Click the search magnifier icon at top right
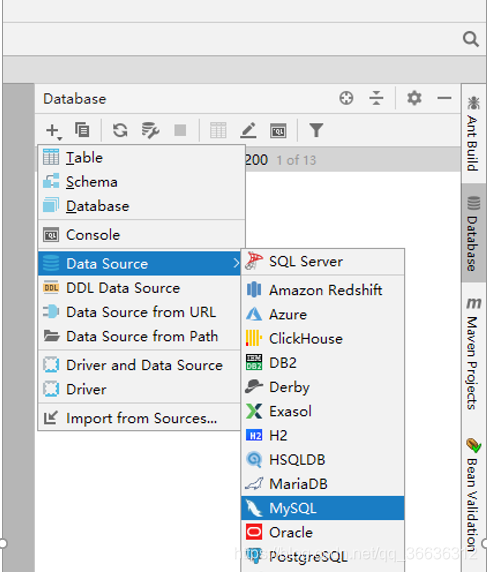The image size is (487, 572). coord(471,38)
